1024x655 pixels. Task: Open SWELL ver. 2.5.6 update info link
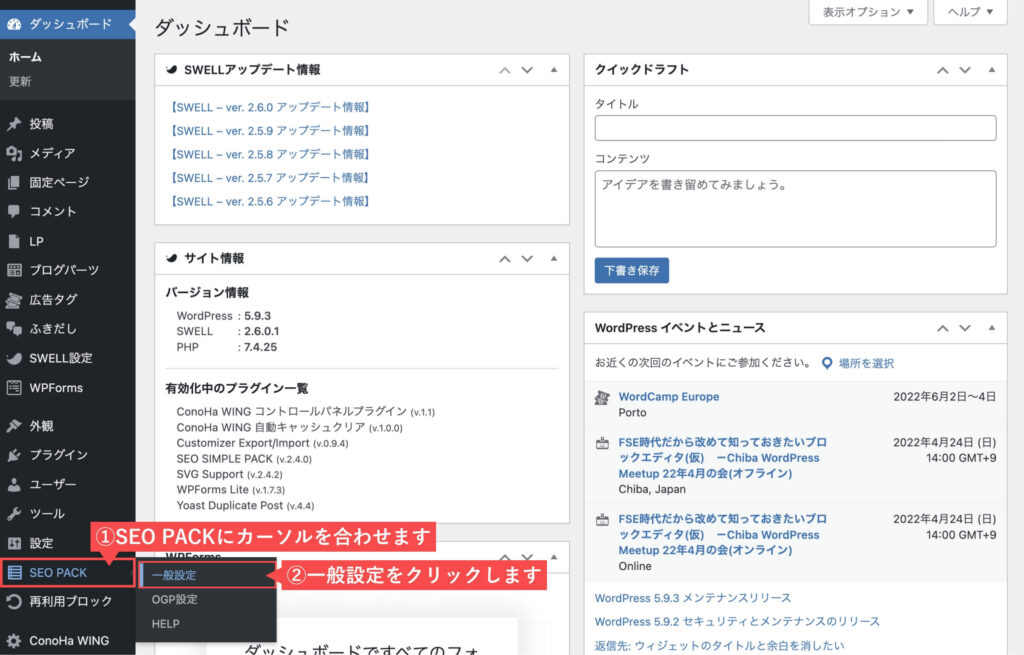270,201
